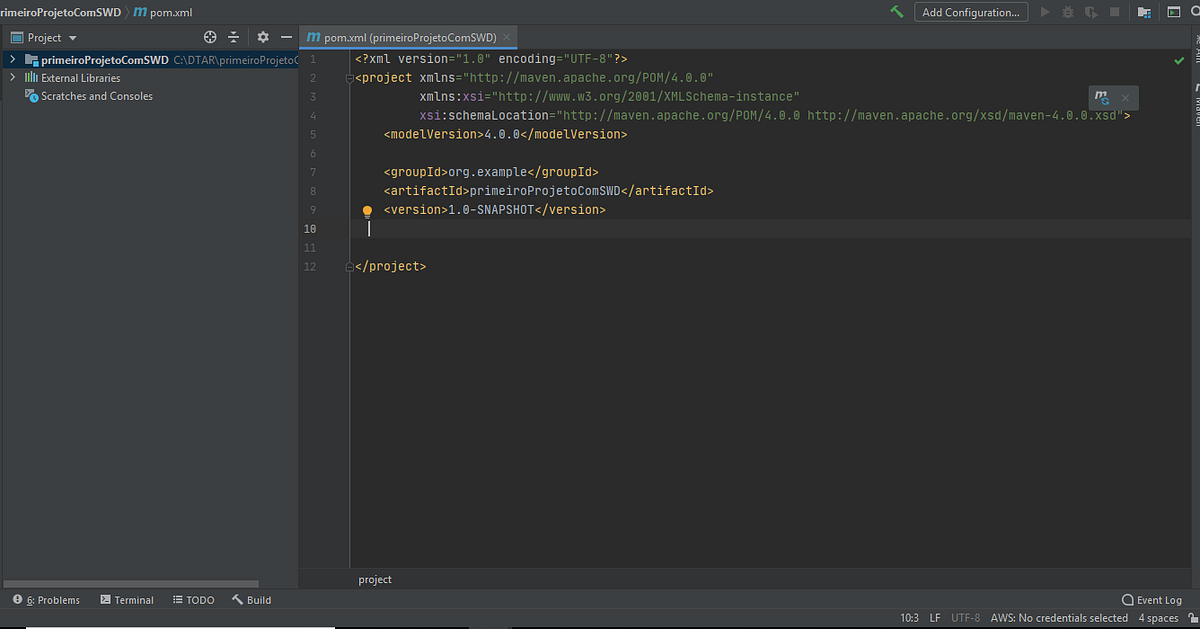
Task: Click AWS: No credentials selected in the status bar
Action: 1059,618
